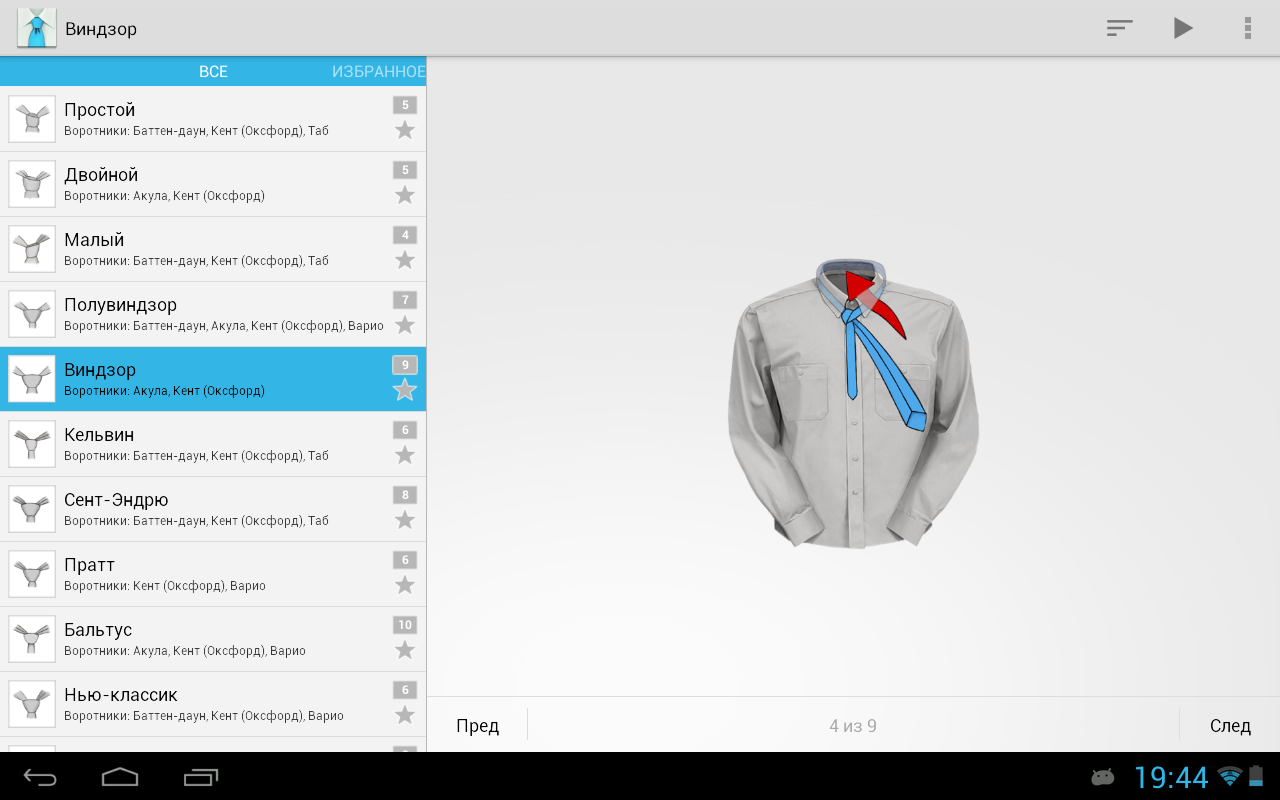This screenshot has height=800, width=1280.
Task: Click step count badge 7 on Полувиндзор
Action: coord(405,300)
